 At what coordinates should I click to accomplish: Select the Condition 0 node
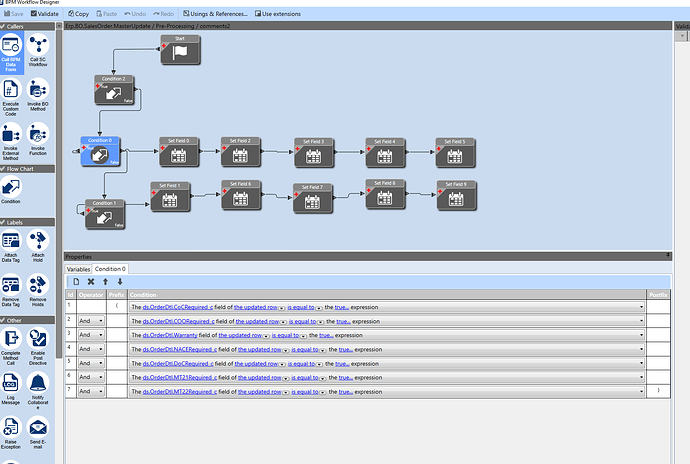(100, 151)
